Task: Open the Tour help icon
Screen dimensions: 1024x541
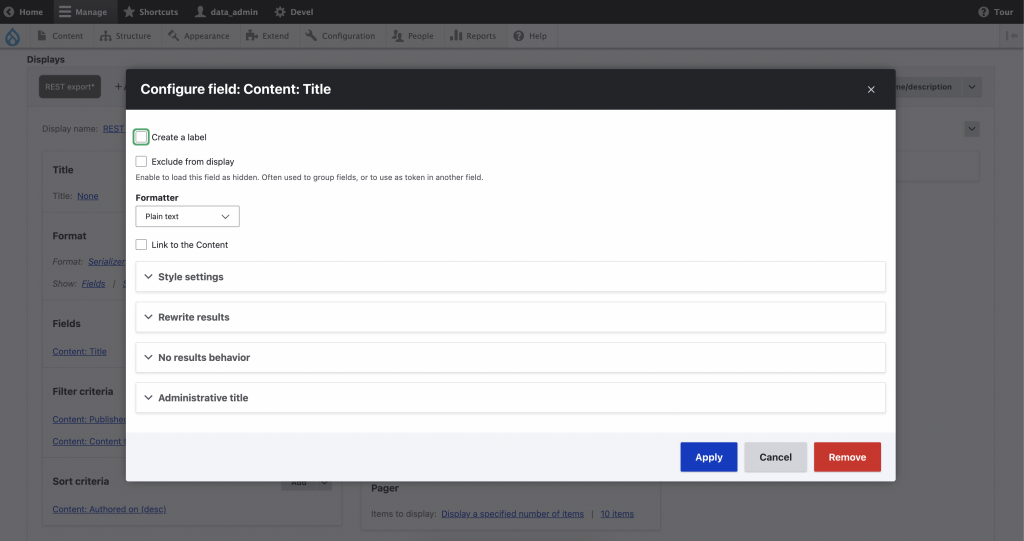Action: coord(983,12)
